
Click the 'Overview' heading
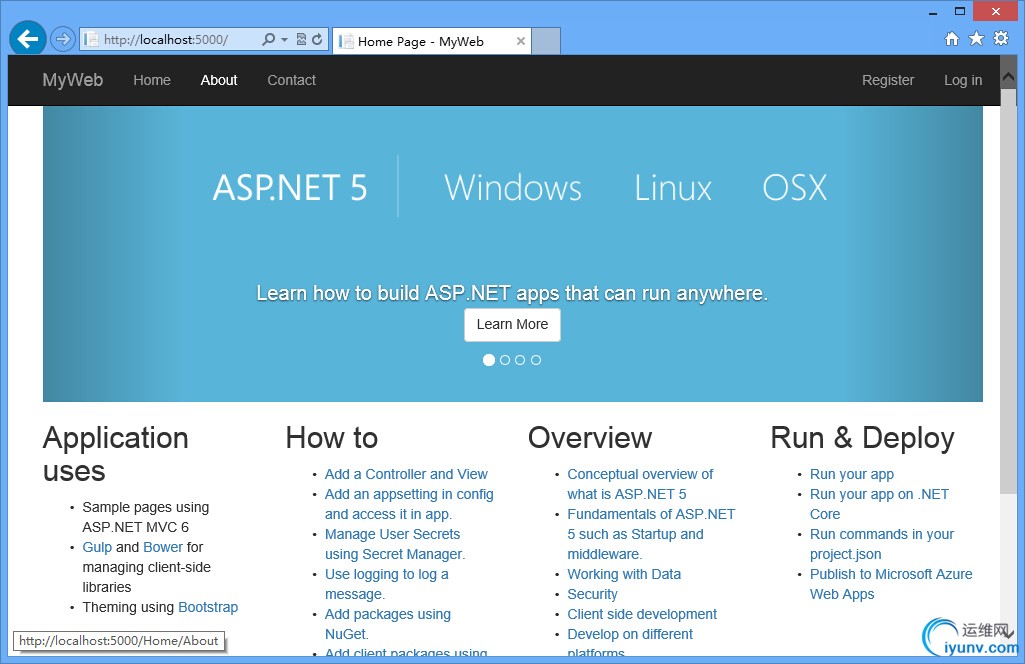point(590,438)
